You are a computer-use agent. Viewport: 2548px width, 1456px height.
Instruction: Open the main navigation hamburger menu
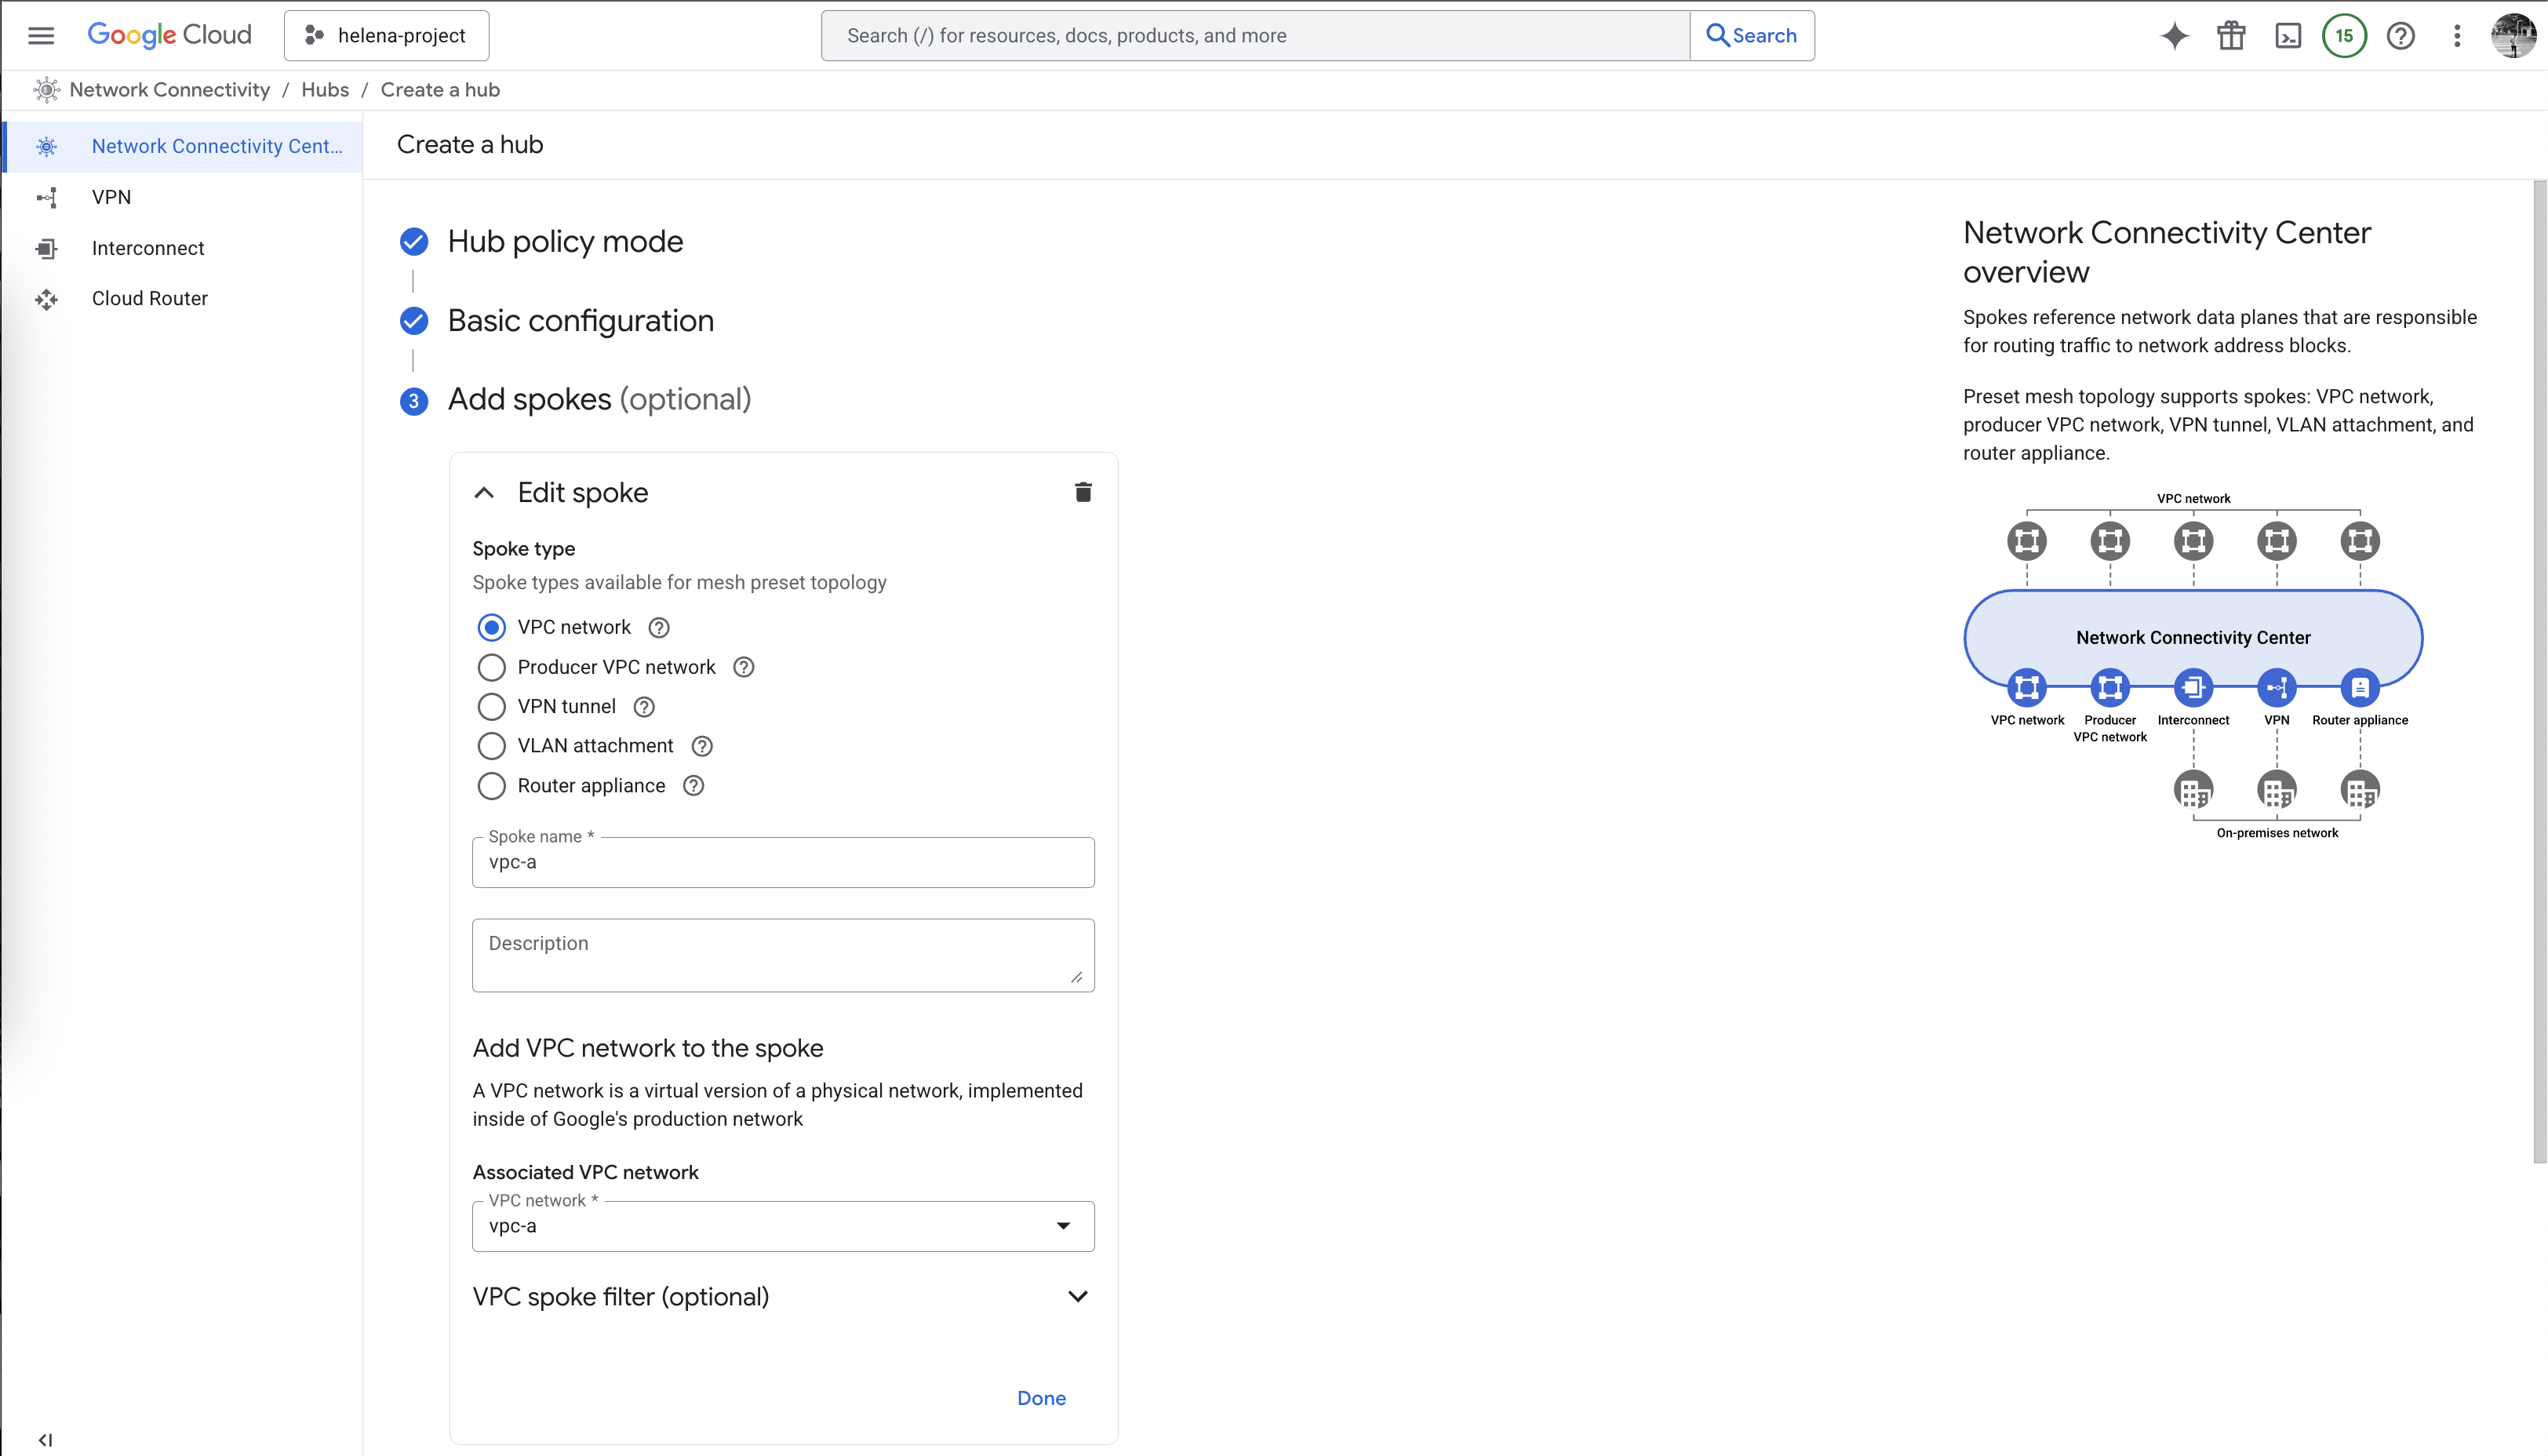pos(41,36)
